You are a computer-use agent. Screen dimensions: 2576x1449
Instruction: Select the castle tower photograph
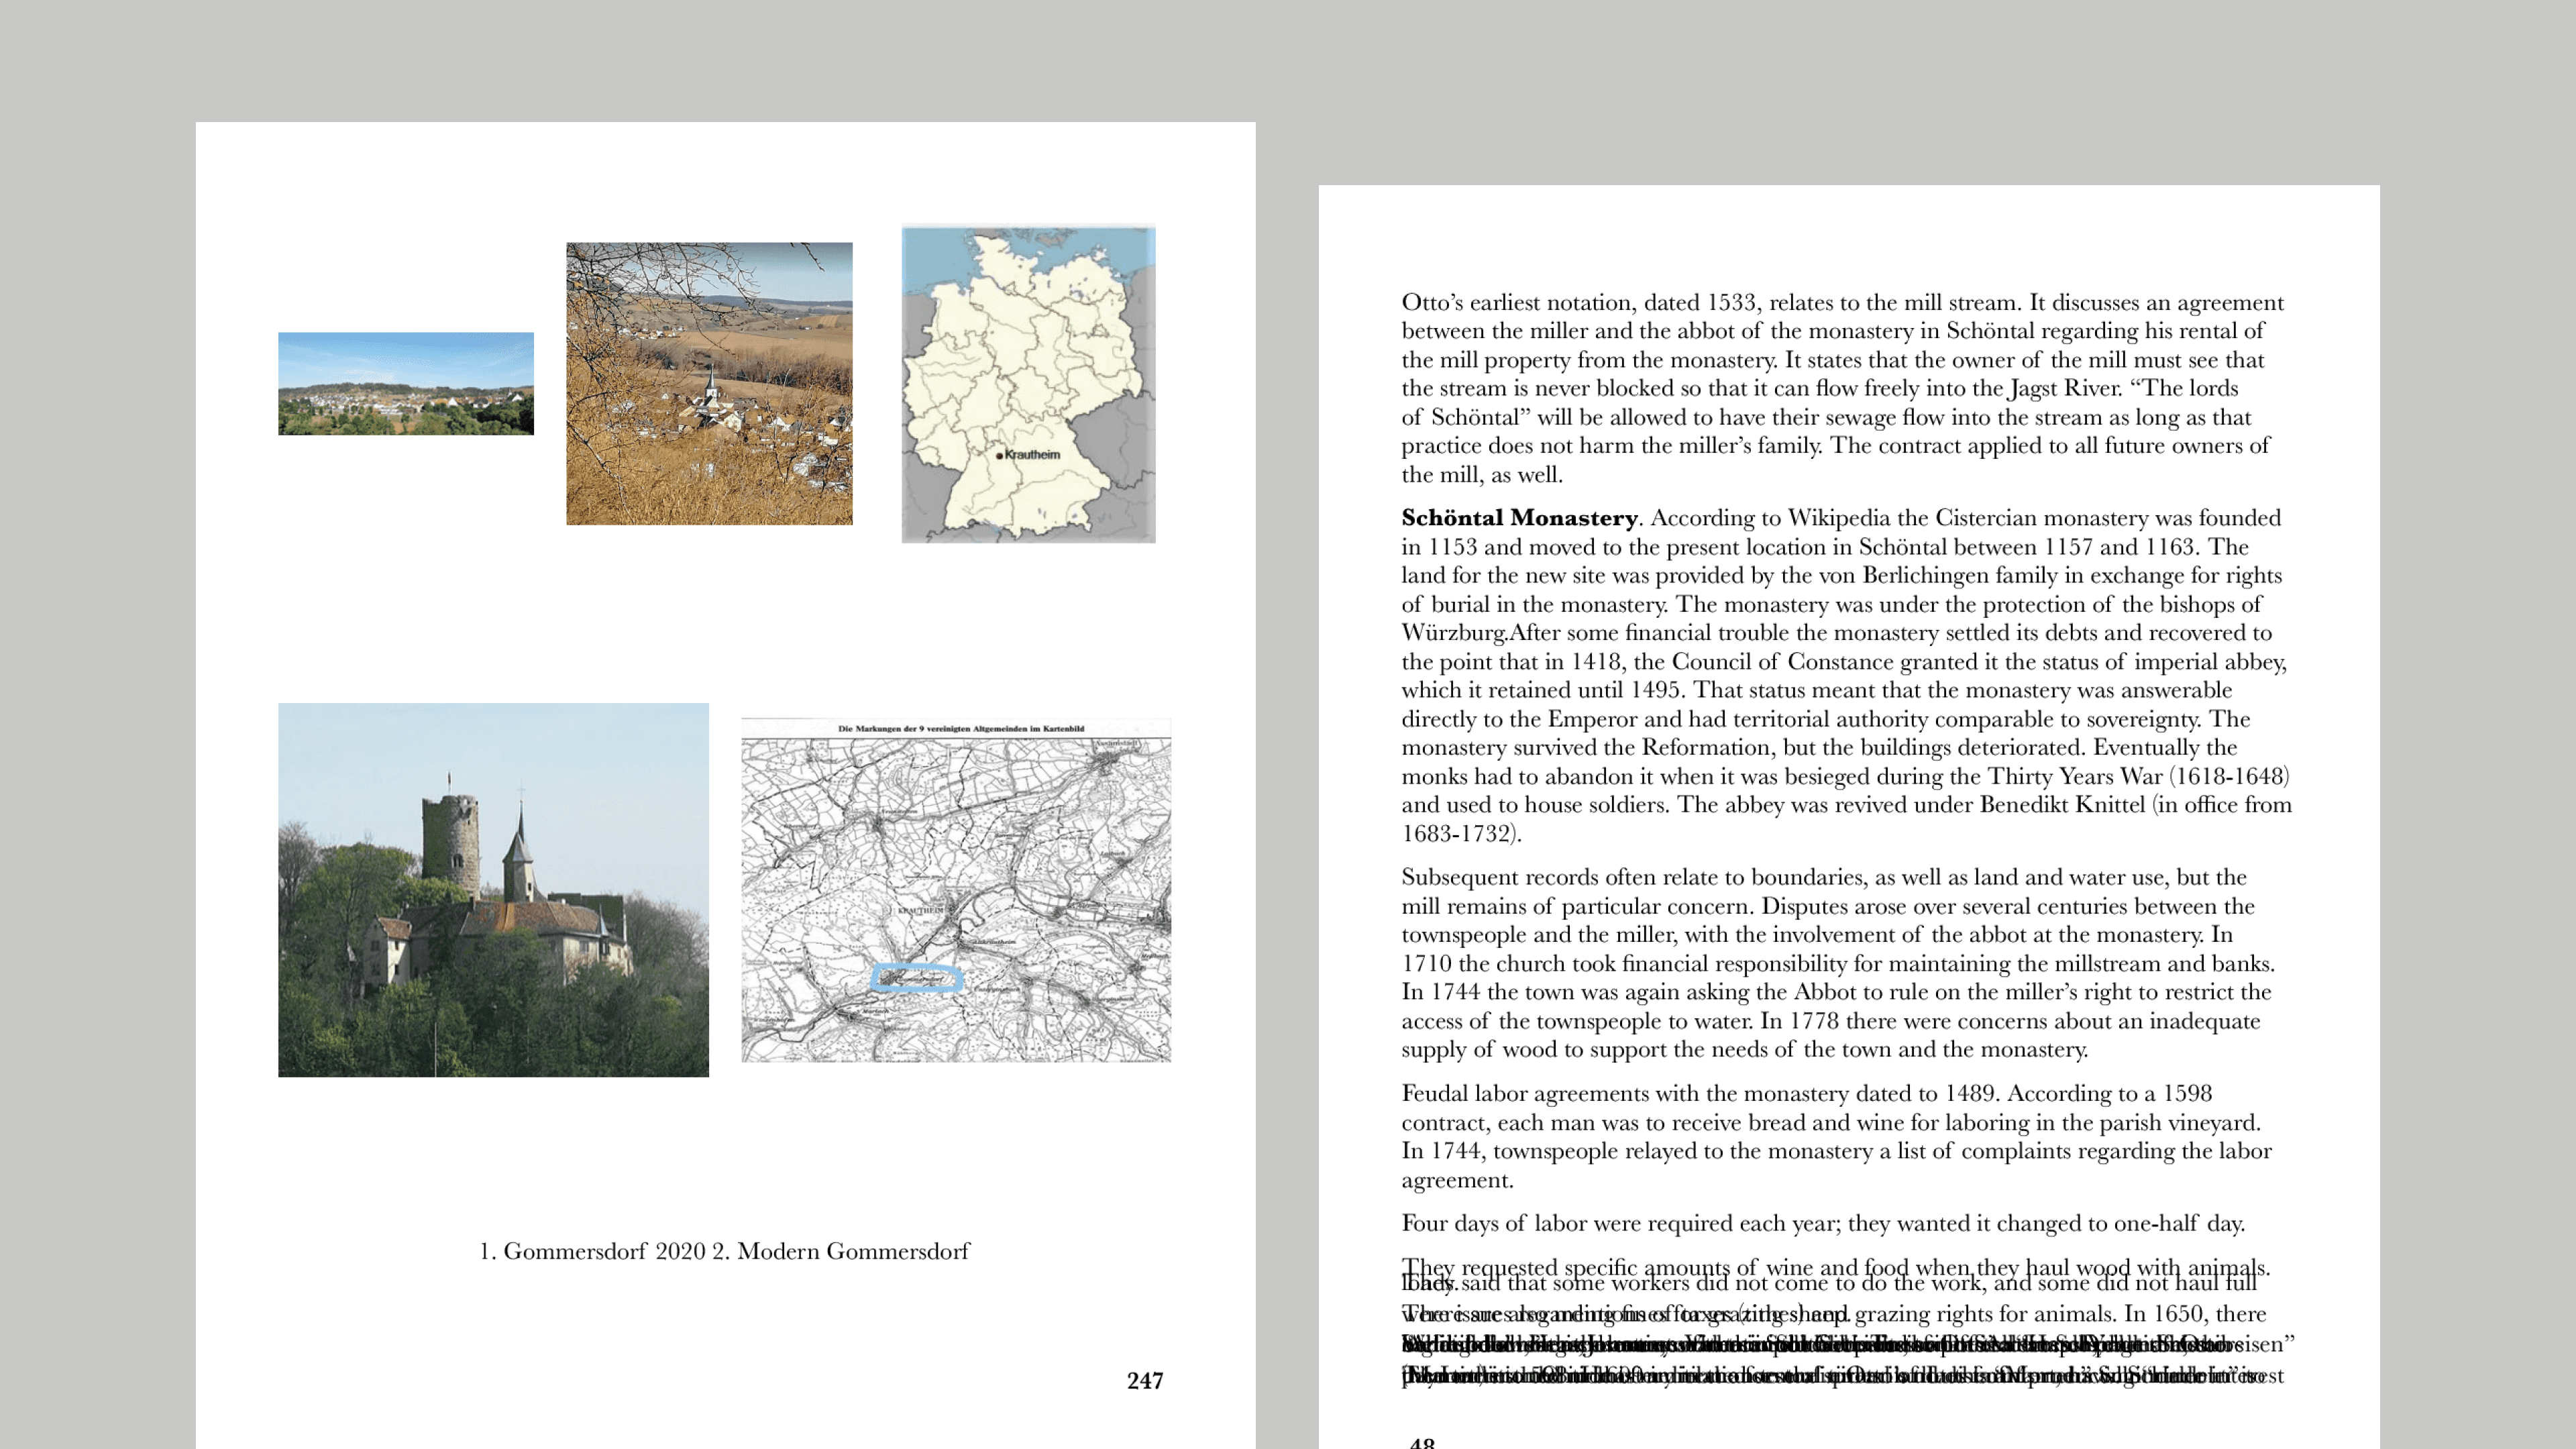click(x=493, y=889)
